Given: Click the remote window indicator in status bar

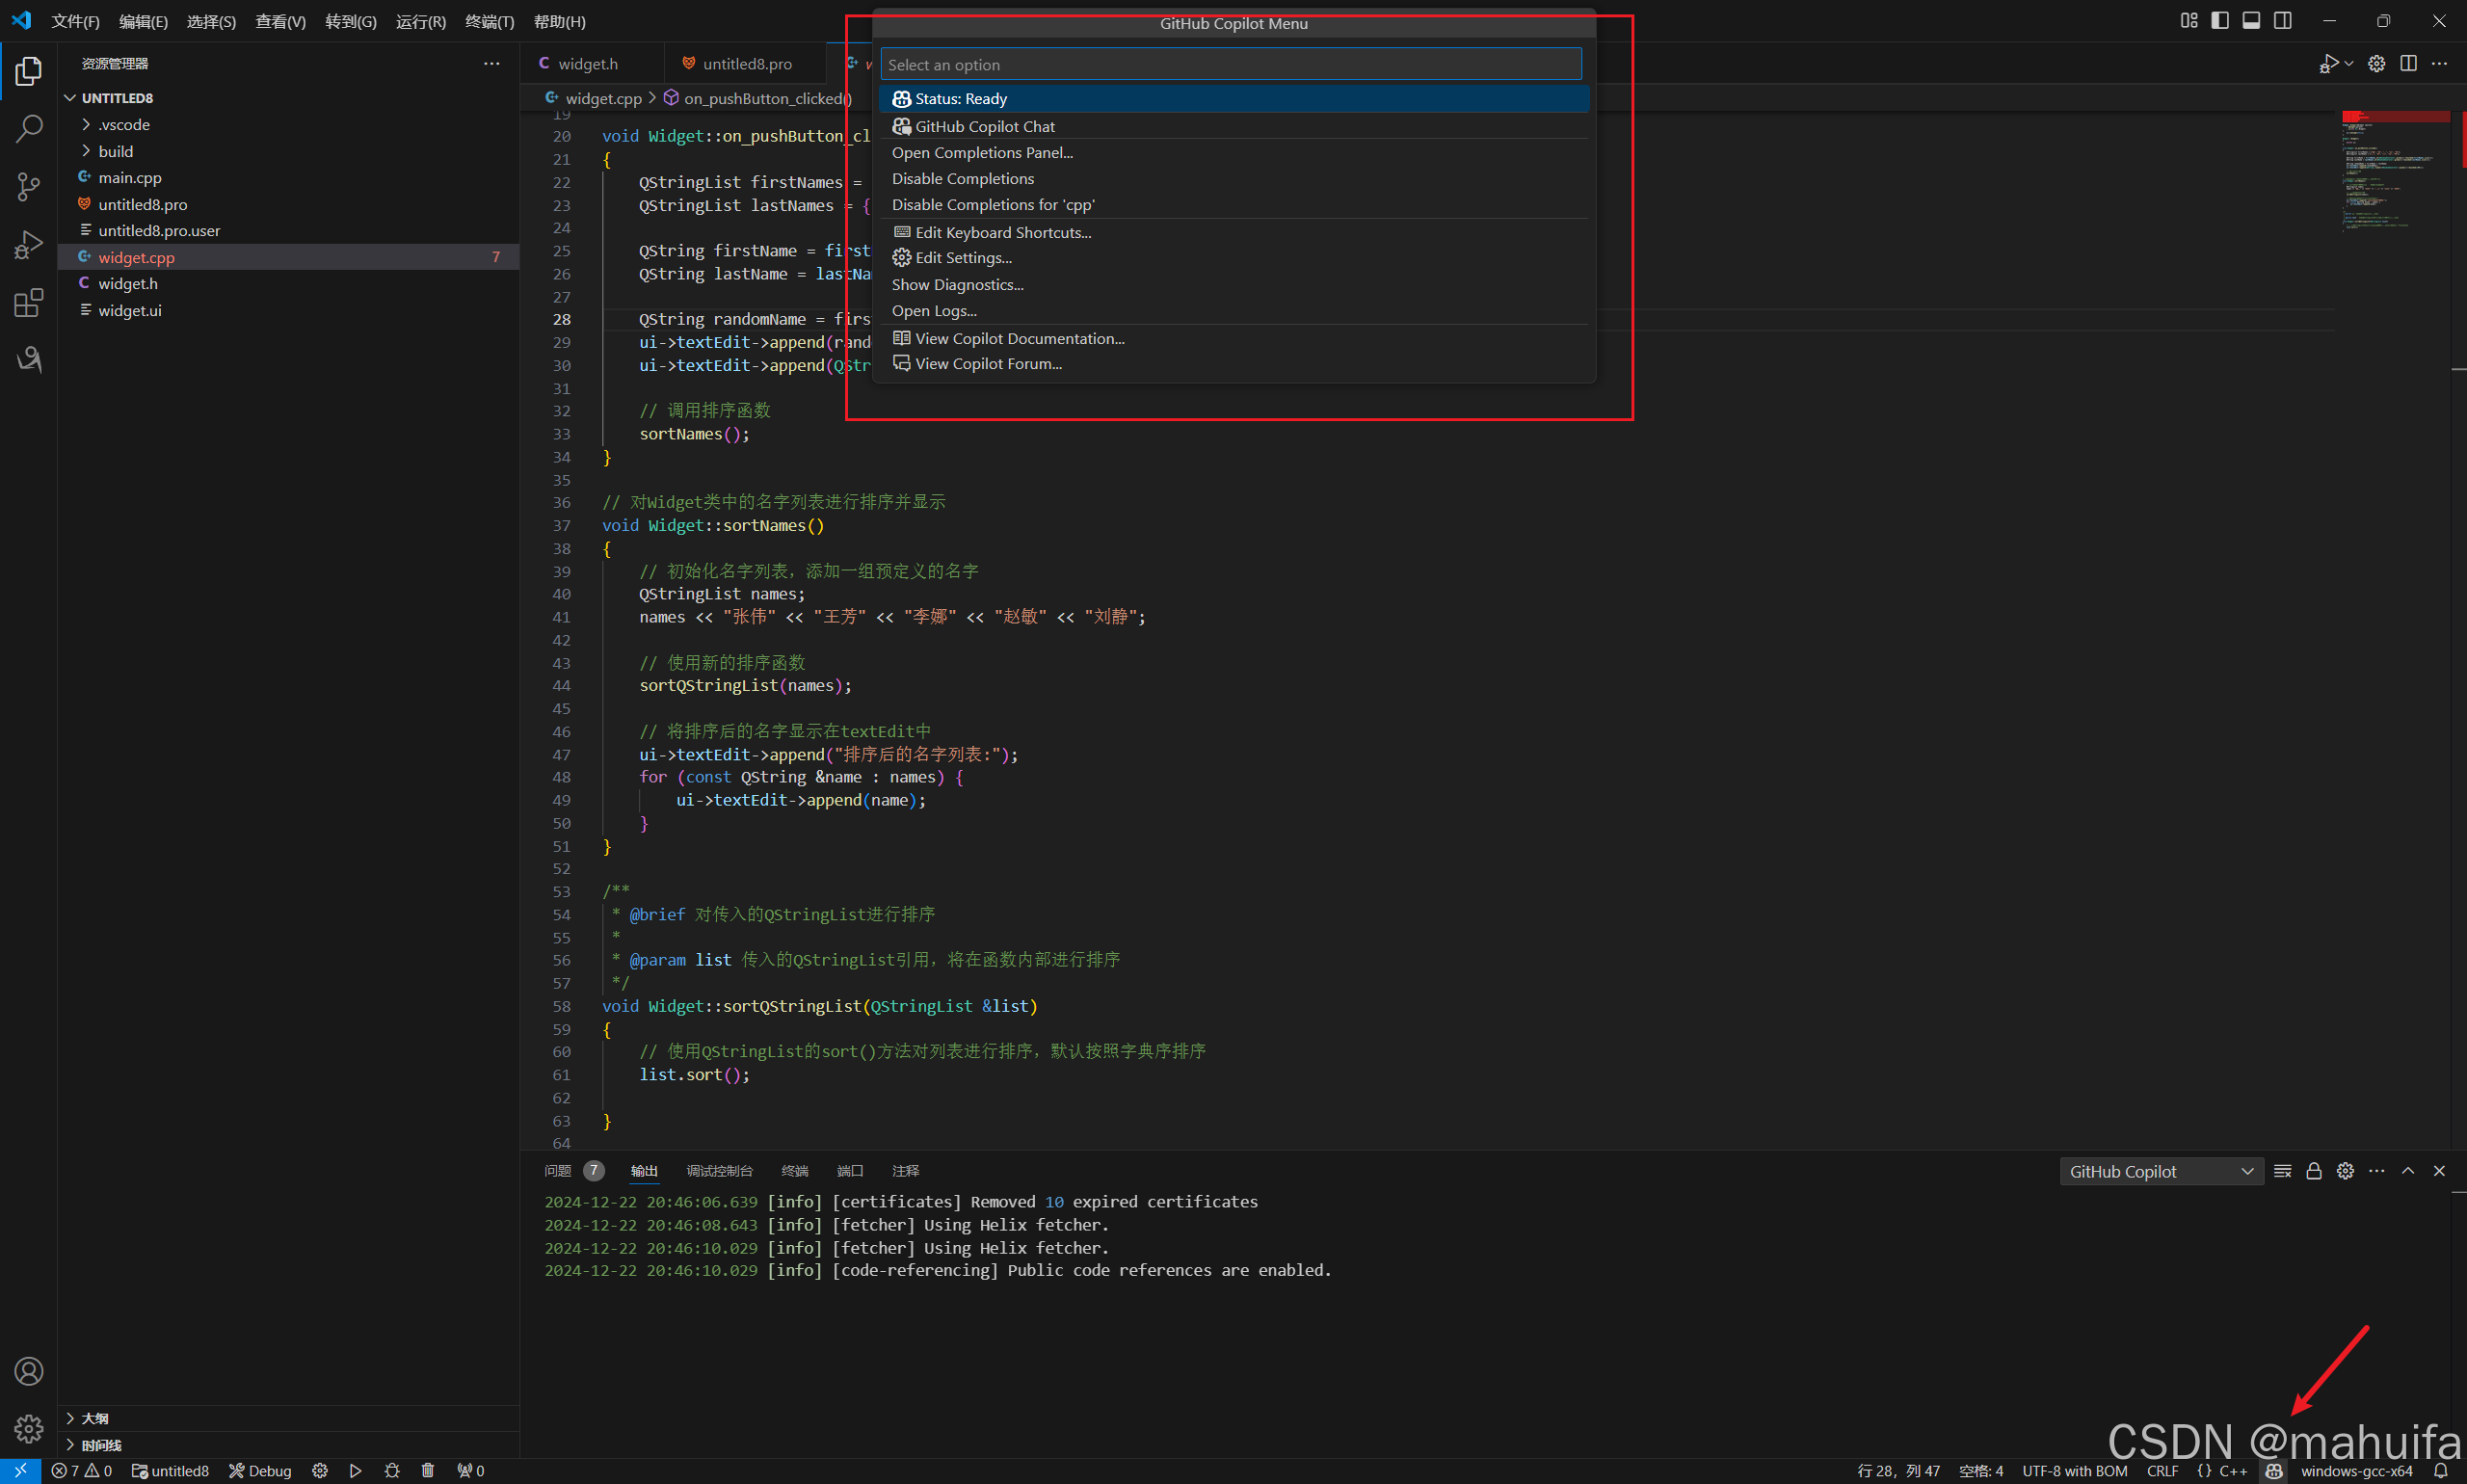Looking at the screenshot, I should 20,1471.
